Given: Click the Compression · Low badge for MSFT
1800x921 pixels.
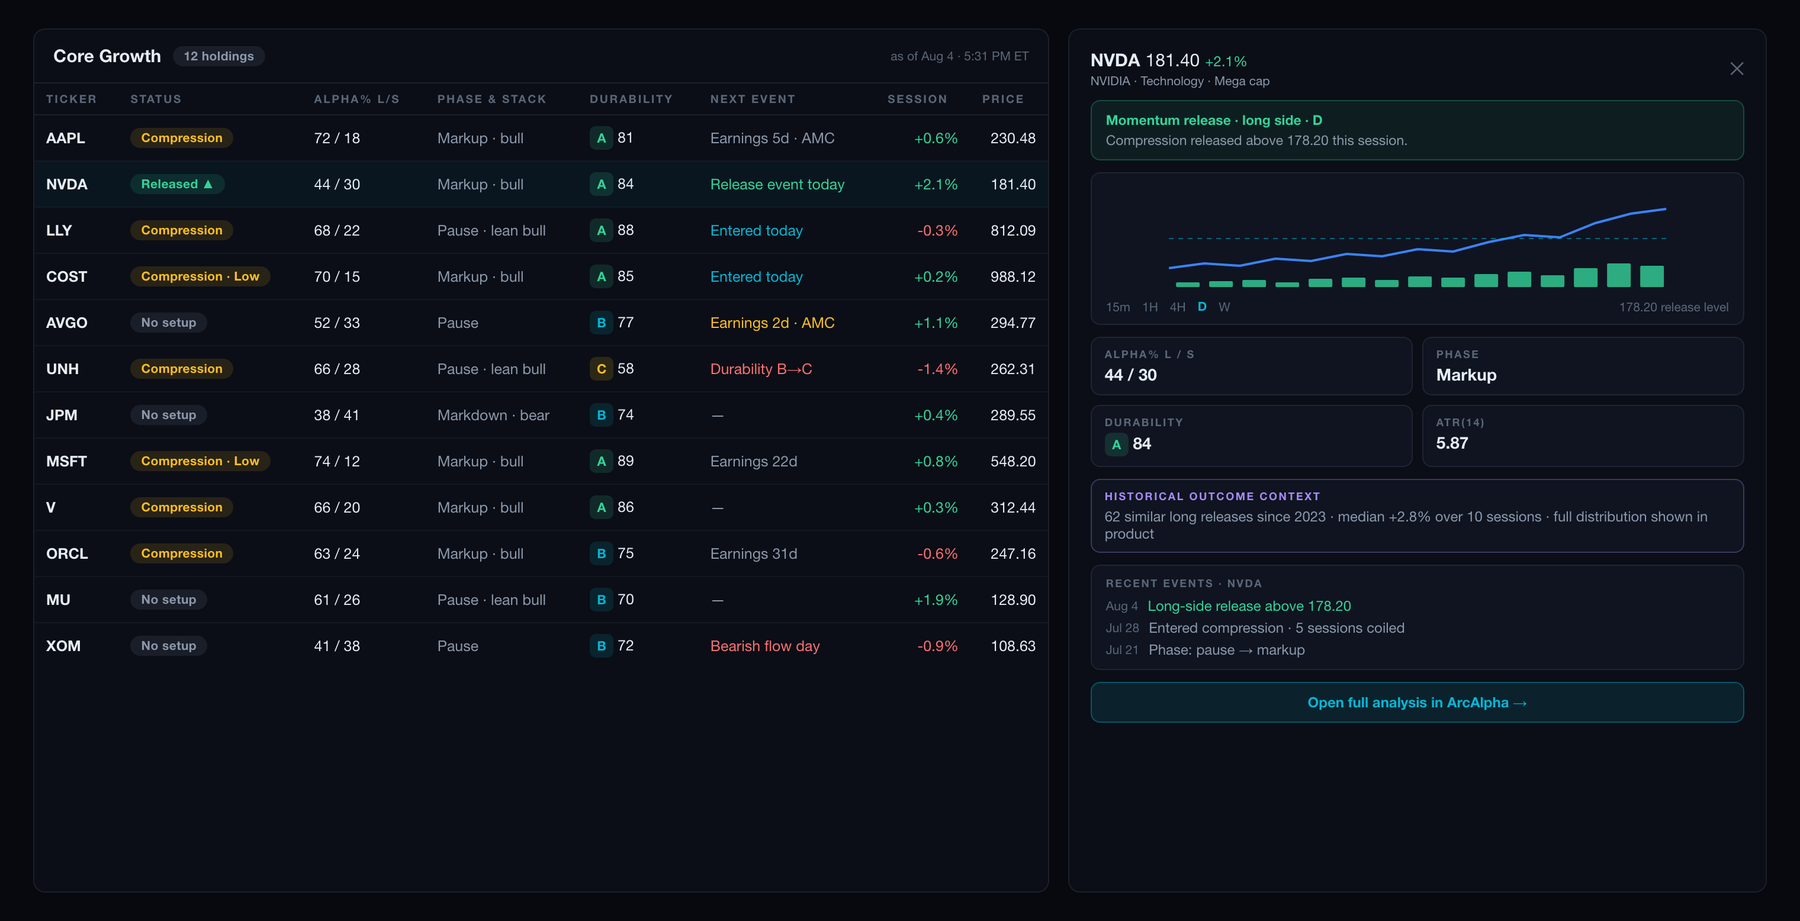Looking at the screenshot, I should coord(200,461).
